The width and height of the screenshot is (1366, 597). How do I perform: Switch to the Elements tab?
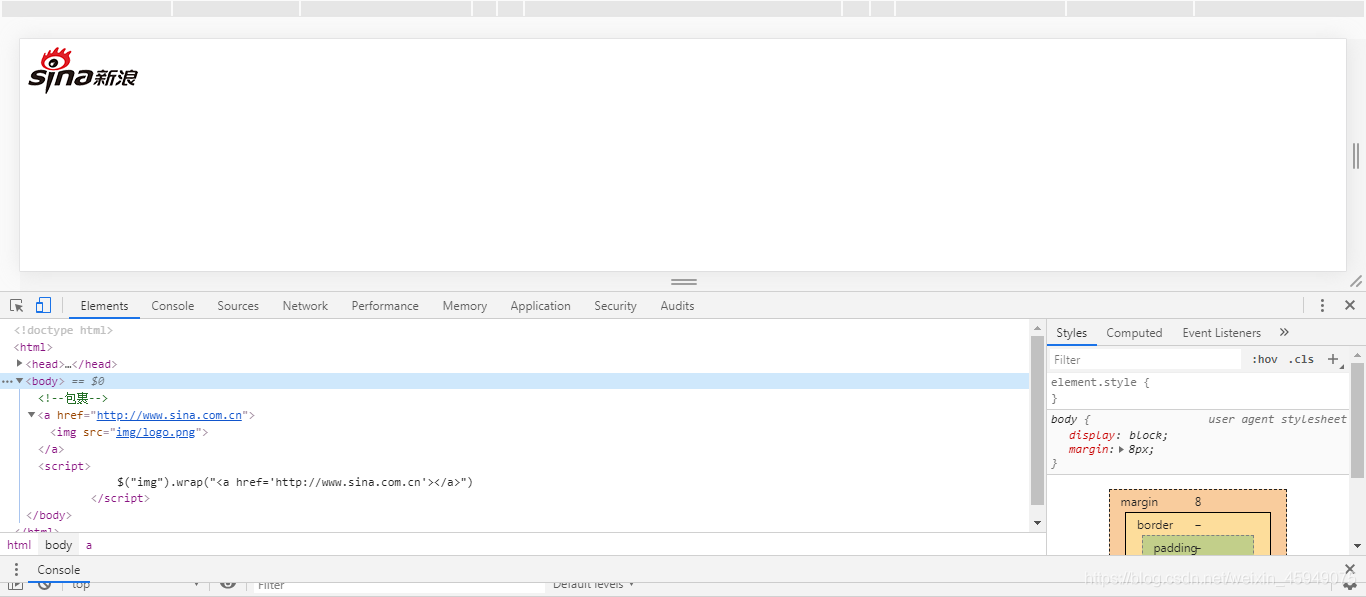click(x=104, y=306)
